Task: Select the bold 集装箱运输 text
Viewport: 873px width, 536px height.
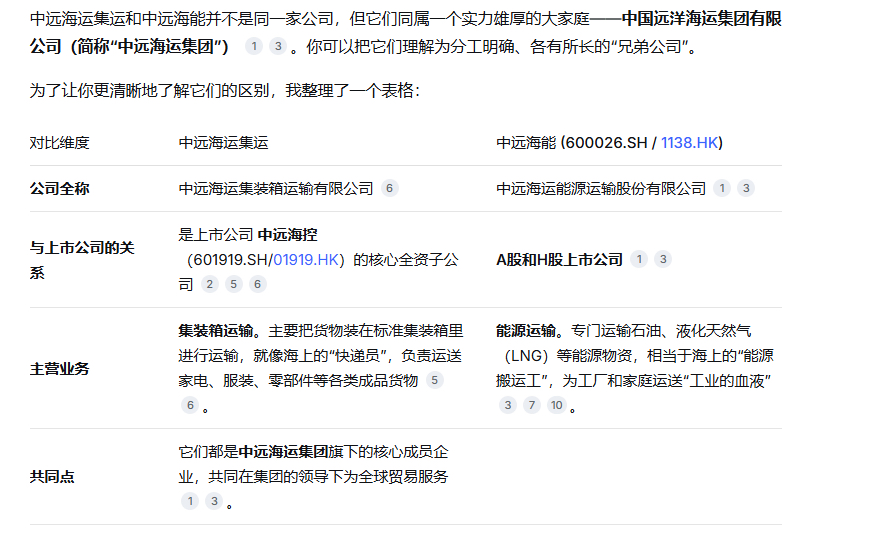Action: click(216, 331)
